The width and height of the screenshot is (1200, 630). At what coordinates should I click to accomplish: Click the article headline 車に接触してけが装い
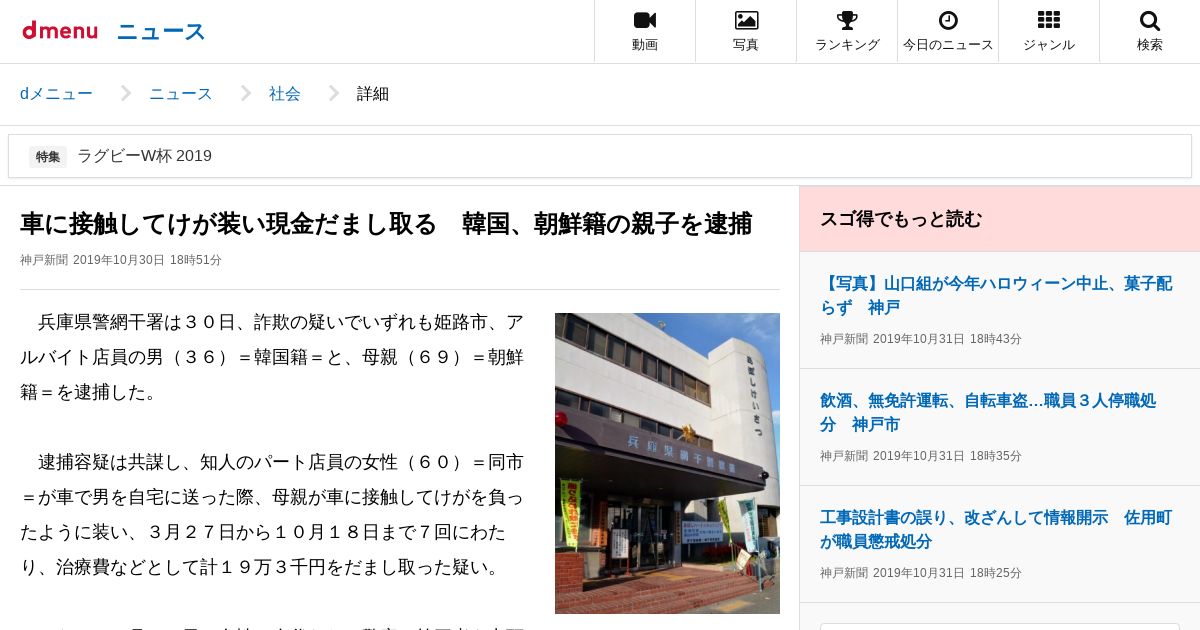(386, 224)
